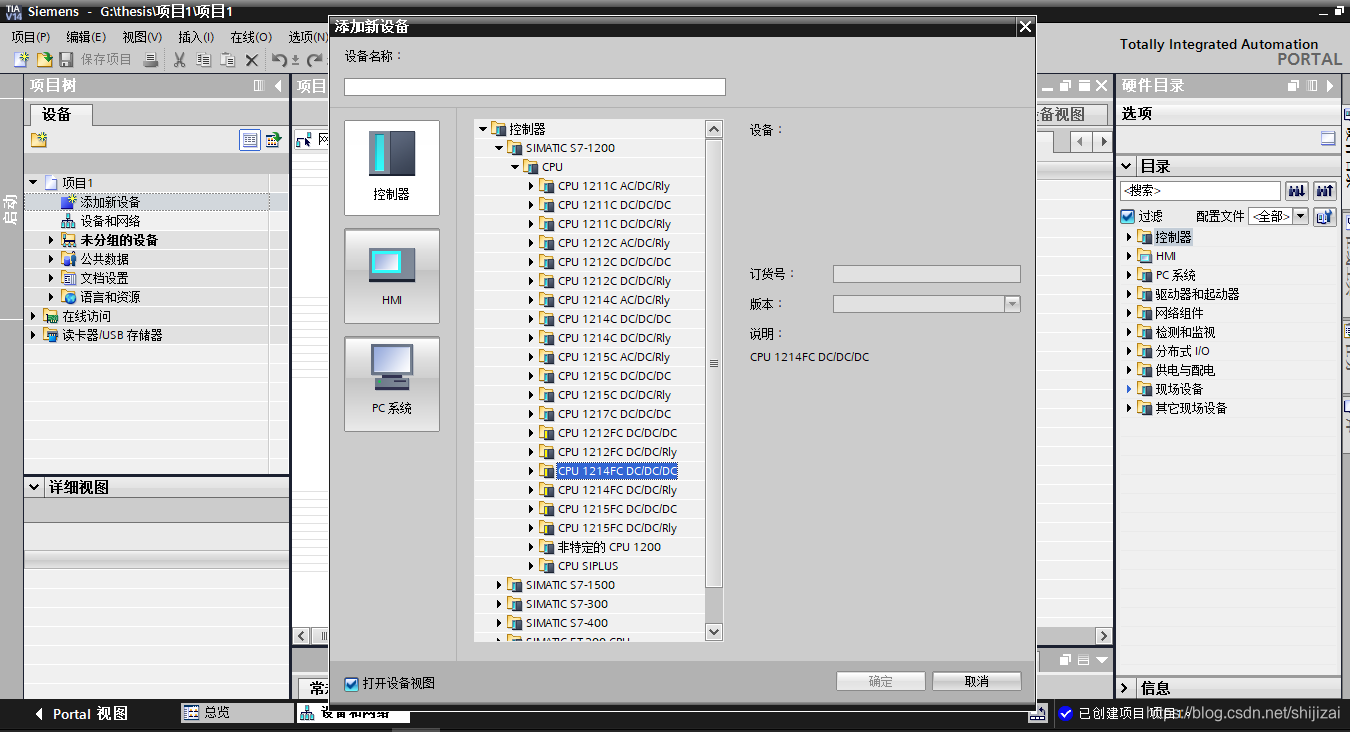The image size is (1350, 732).
Task: Select 网络组件 in hardware catalog
Action: click(x=1179, y=313)
